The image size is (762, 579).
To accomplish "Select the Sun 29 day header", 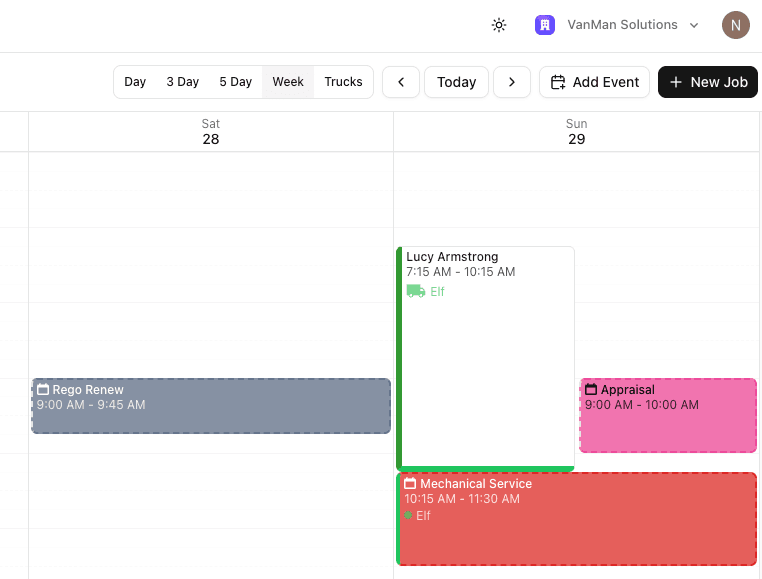I will (x=576, y=132).
